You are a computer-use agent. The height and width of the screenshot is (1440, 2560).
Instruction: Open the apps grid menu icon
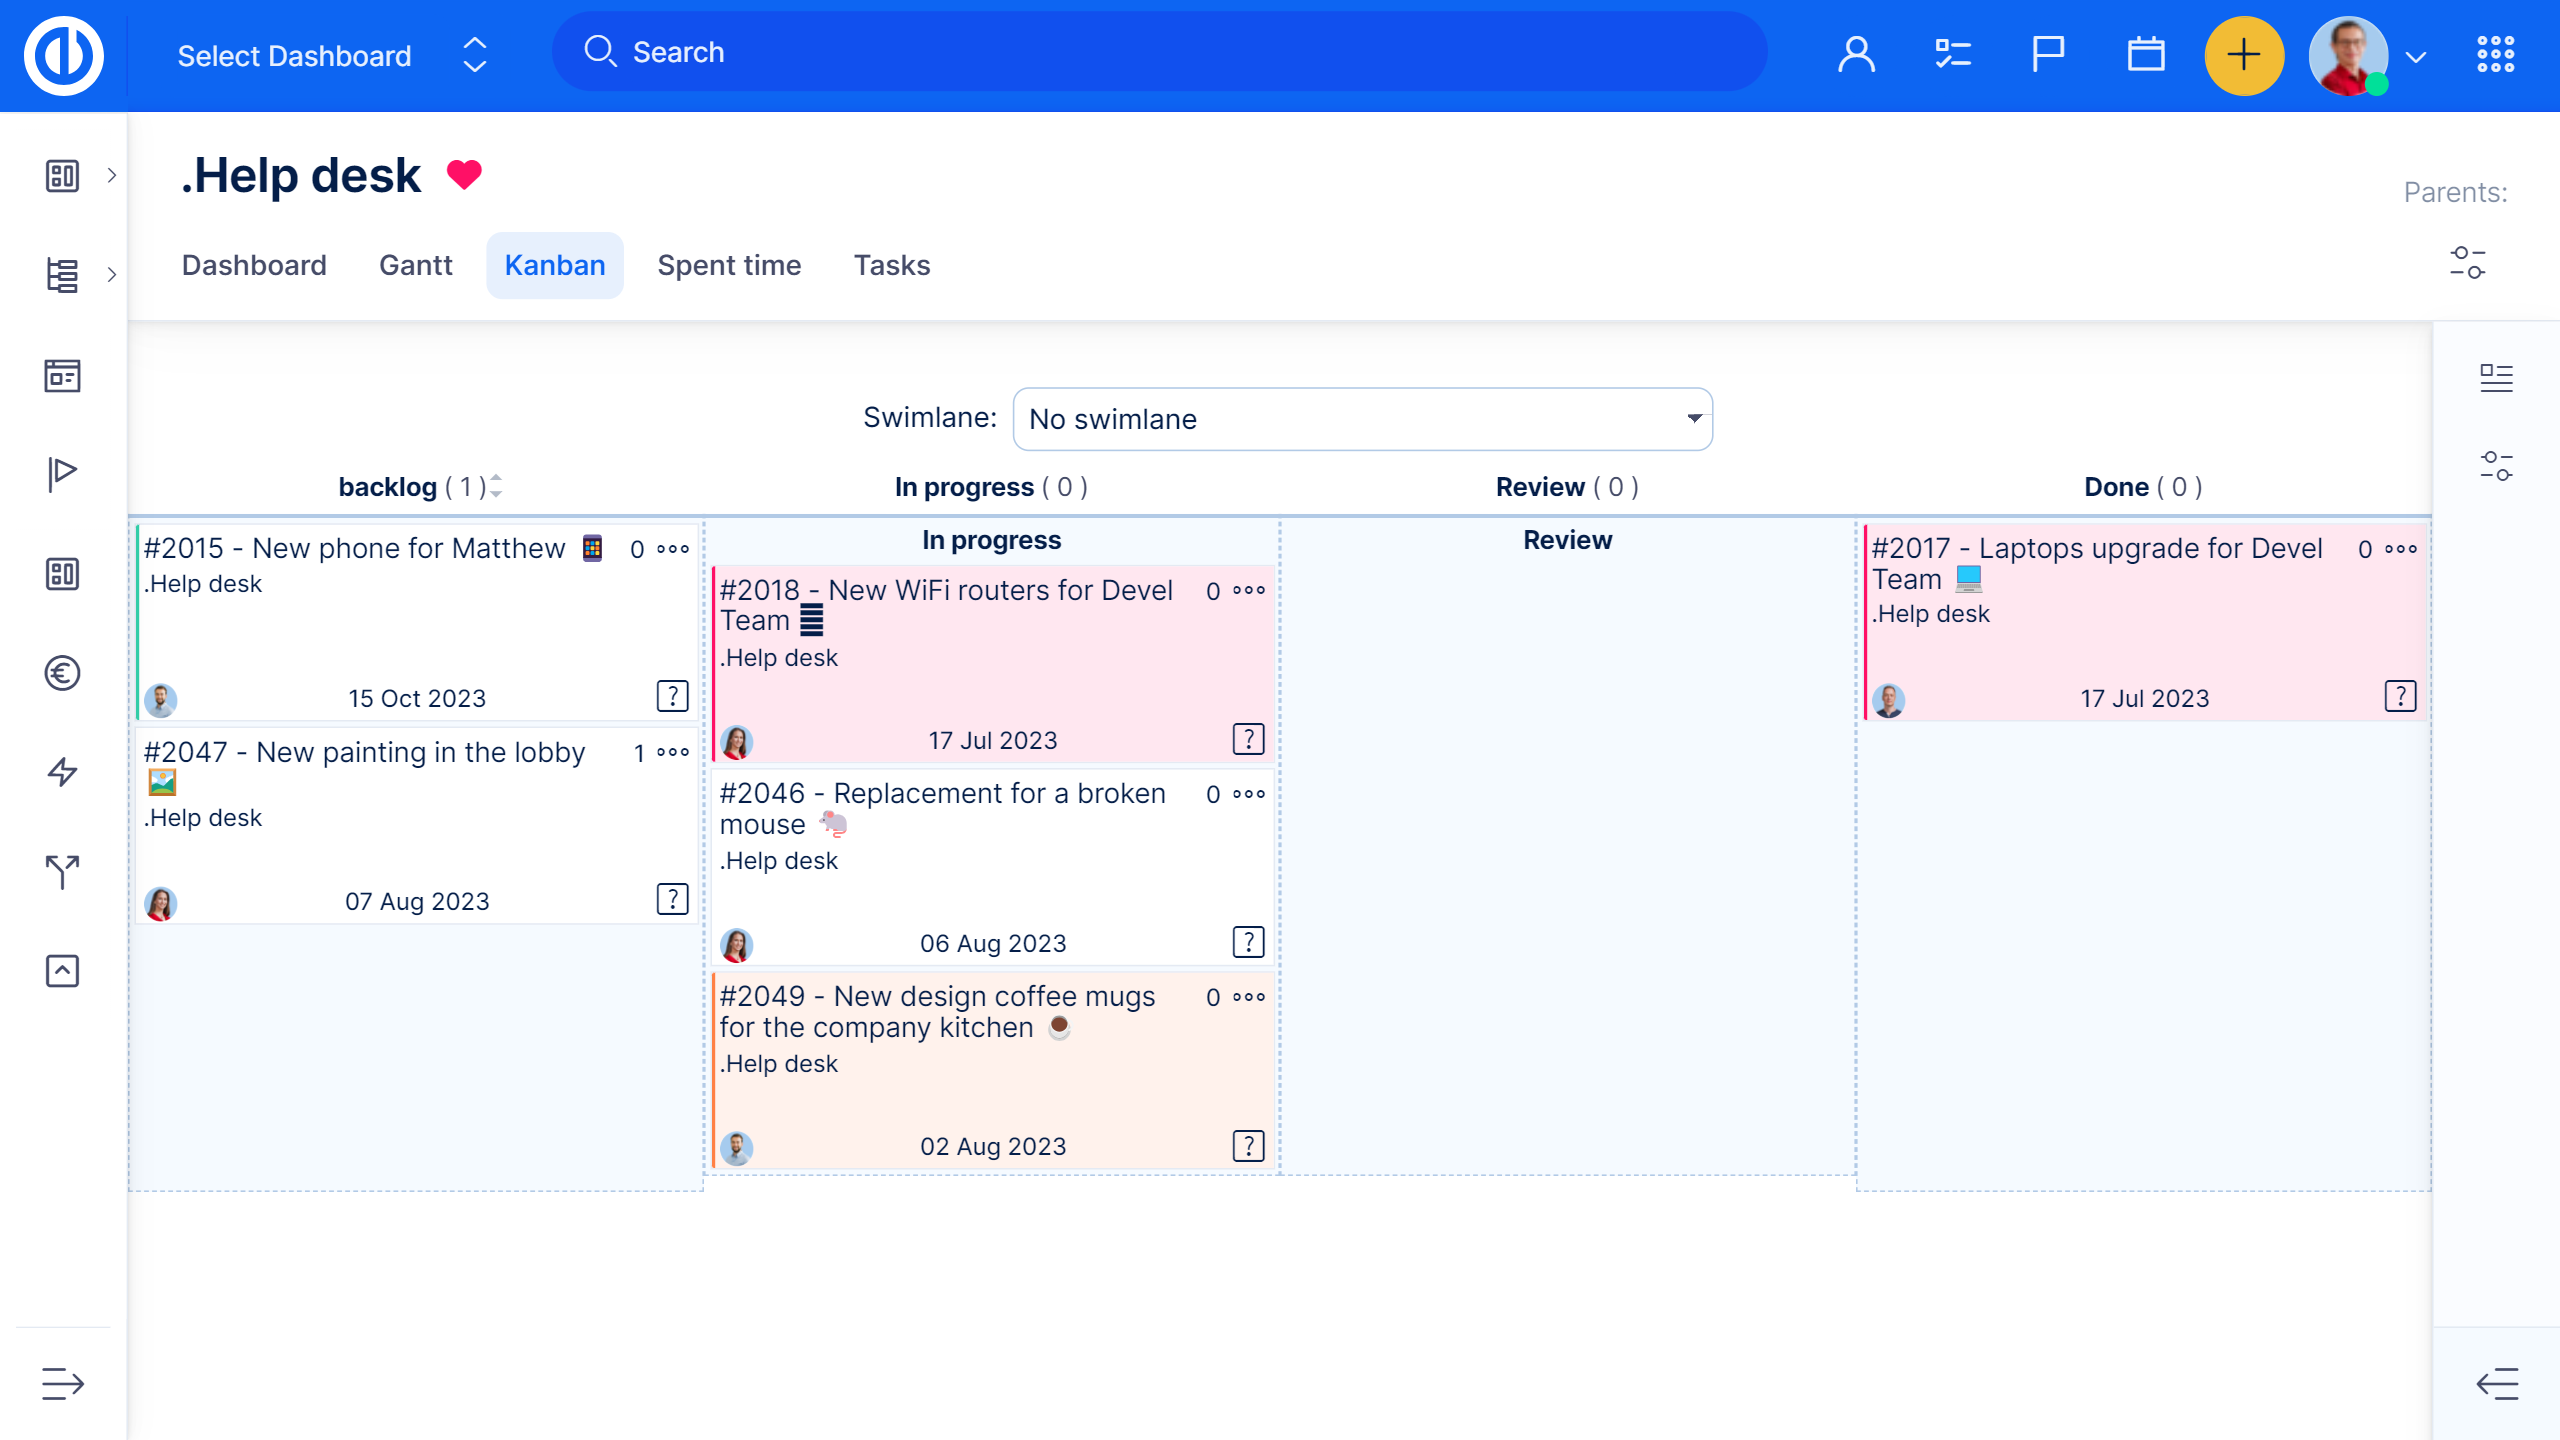(2495, 55)
